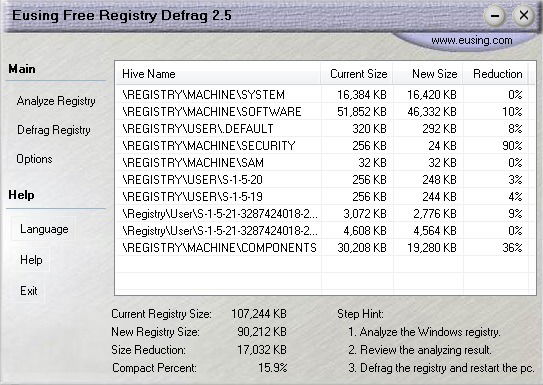Screen dimensions: 543x385
Task: Sort by Reduction column header
Action: click(x=495, y=74)
